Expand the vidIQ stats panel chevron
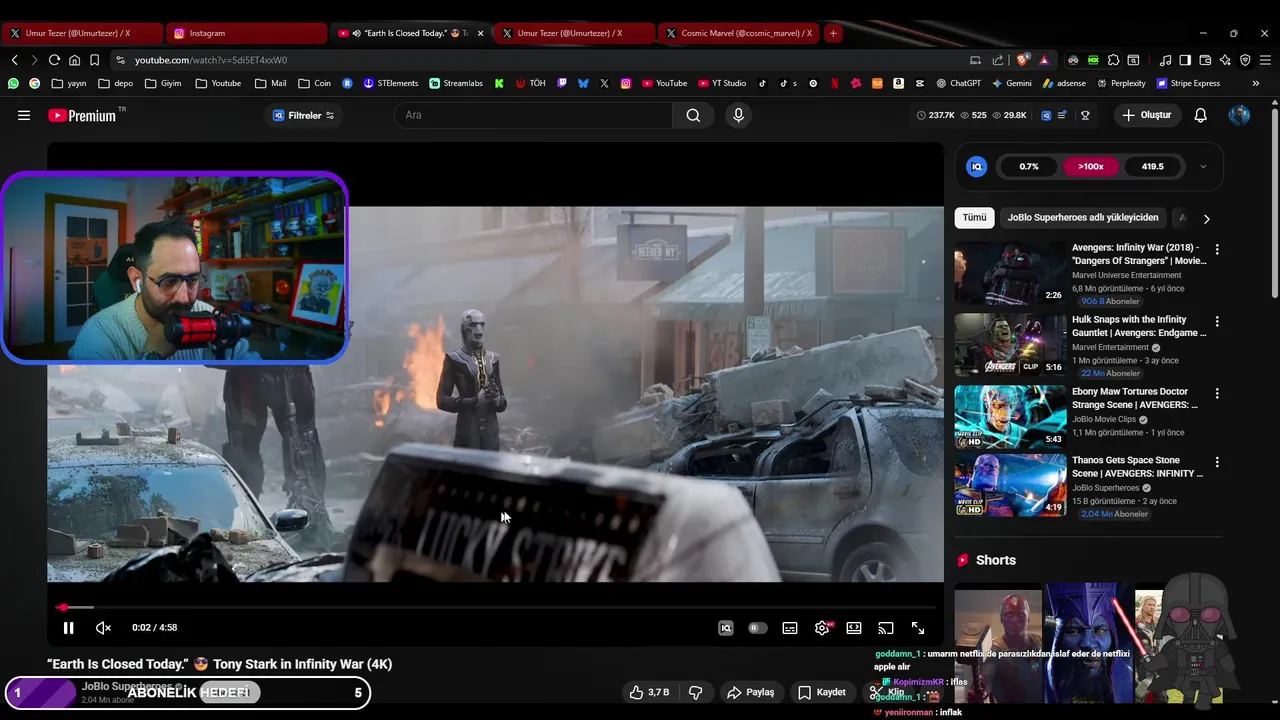 click(x=1203, y=167)
